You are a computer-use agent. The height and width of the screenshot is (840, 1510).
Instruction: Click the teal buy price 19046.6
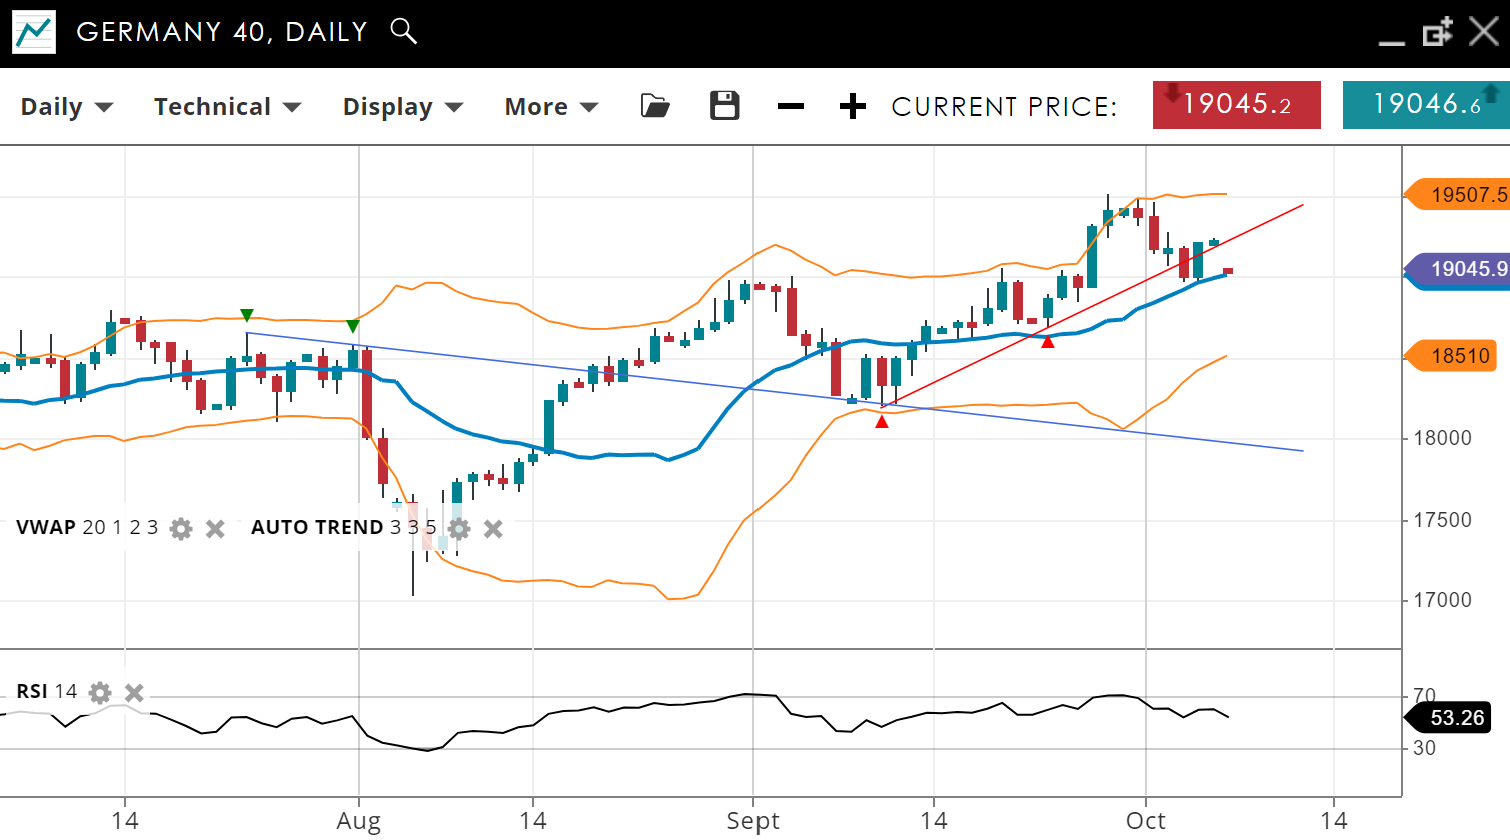coord(1426,105)
